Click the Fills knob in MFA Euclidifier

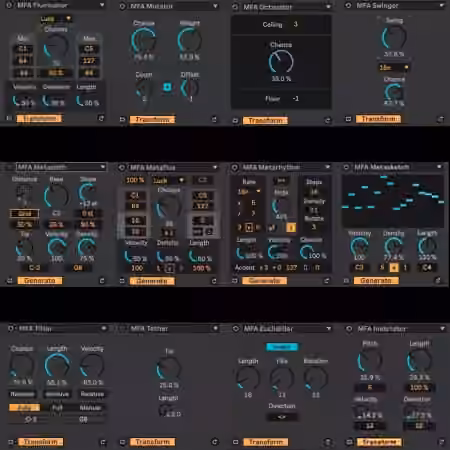[282, 378]
